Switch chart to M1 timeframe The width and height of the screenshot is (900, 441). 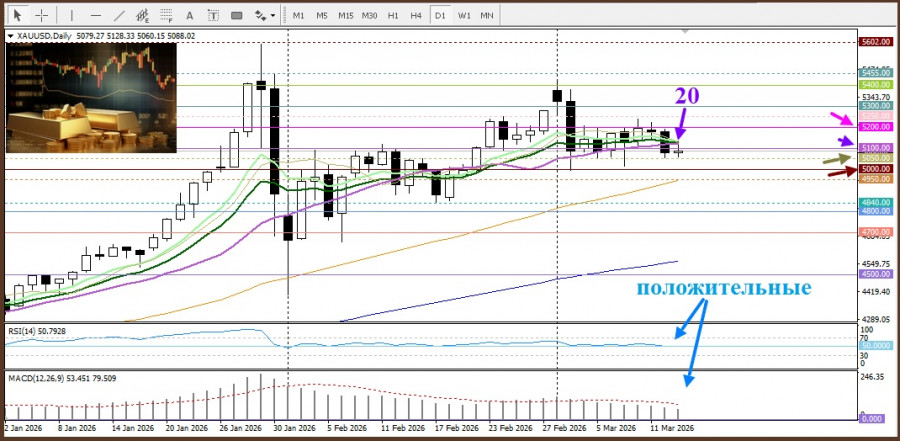[x=298, y=16]
